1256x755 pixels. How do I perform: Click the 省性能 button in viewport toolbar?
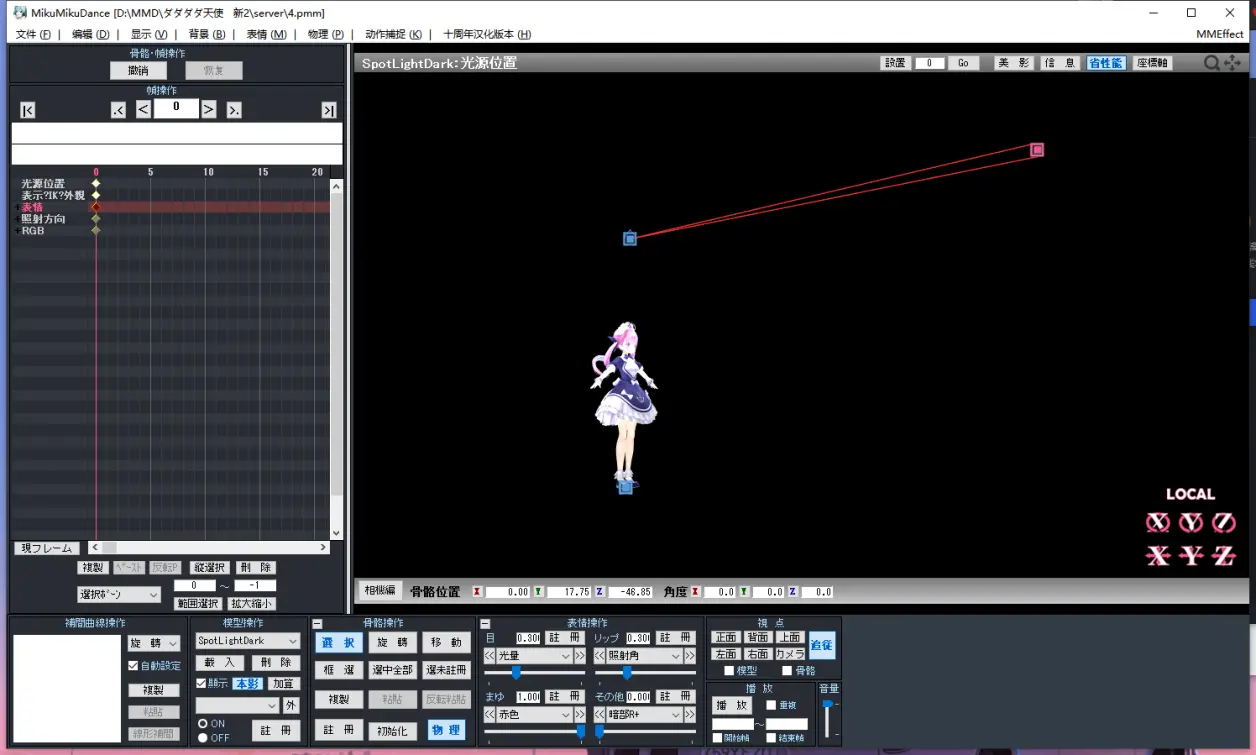(x=1106, y=63)
